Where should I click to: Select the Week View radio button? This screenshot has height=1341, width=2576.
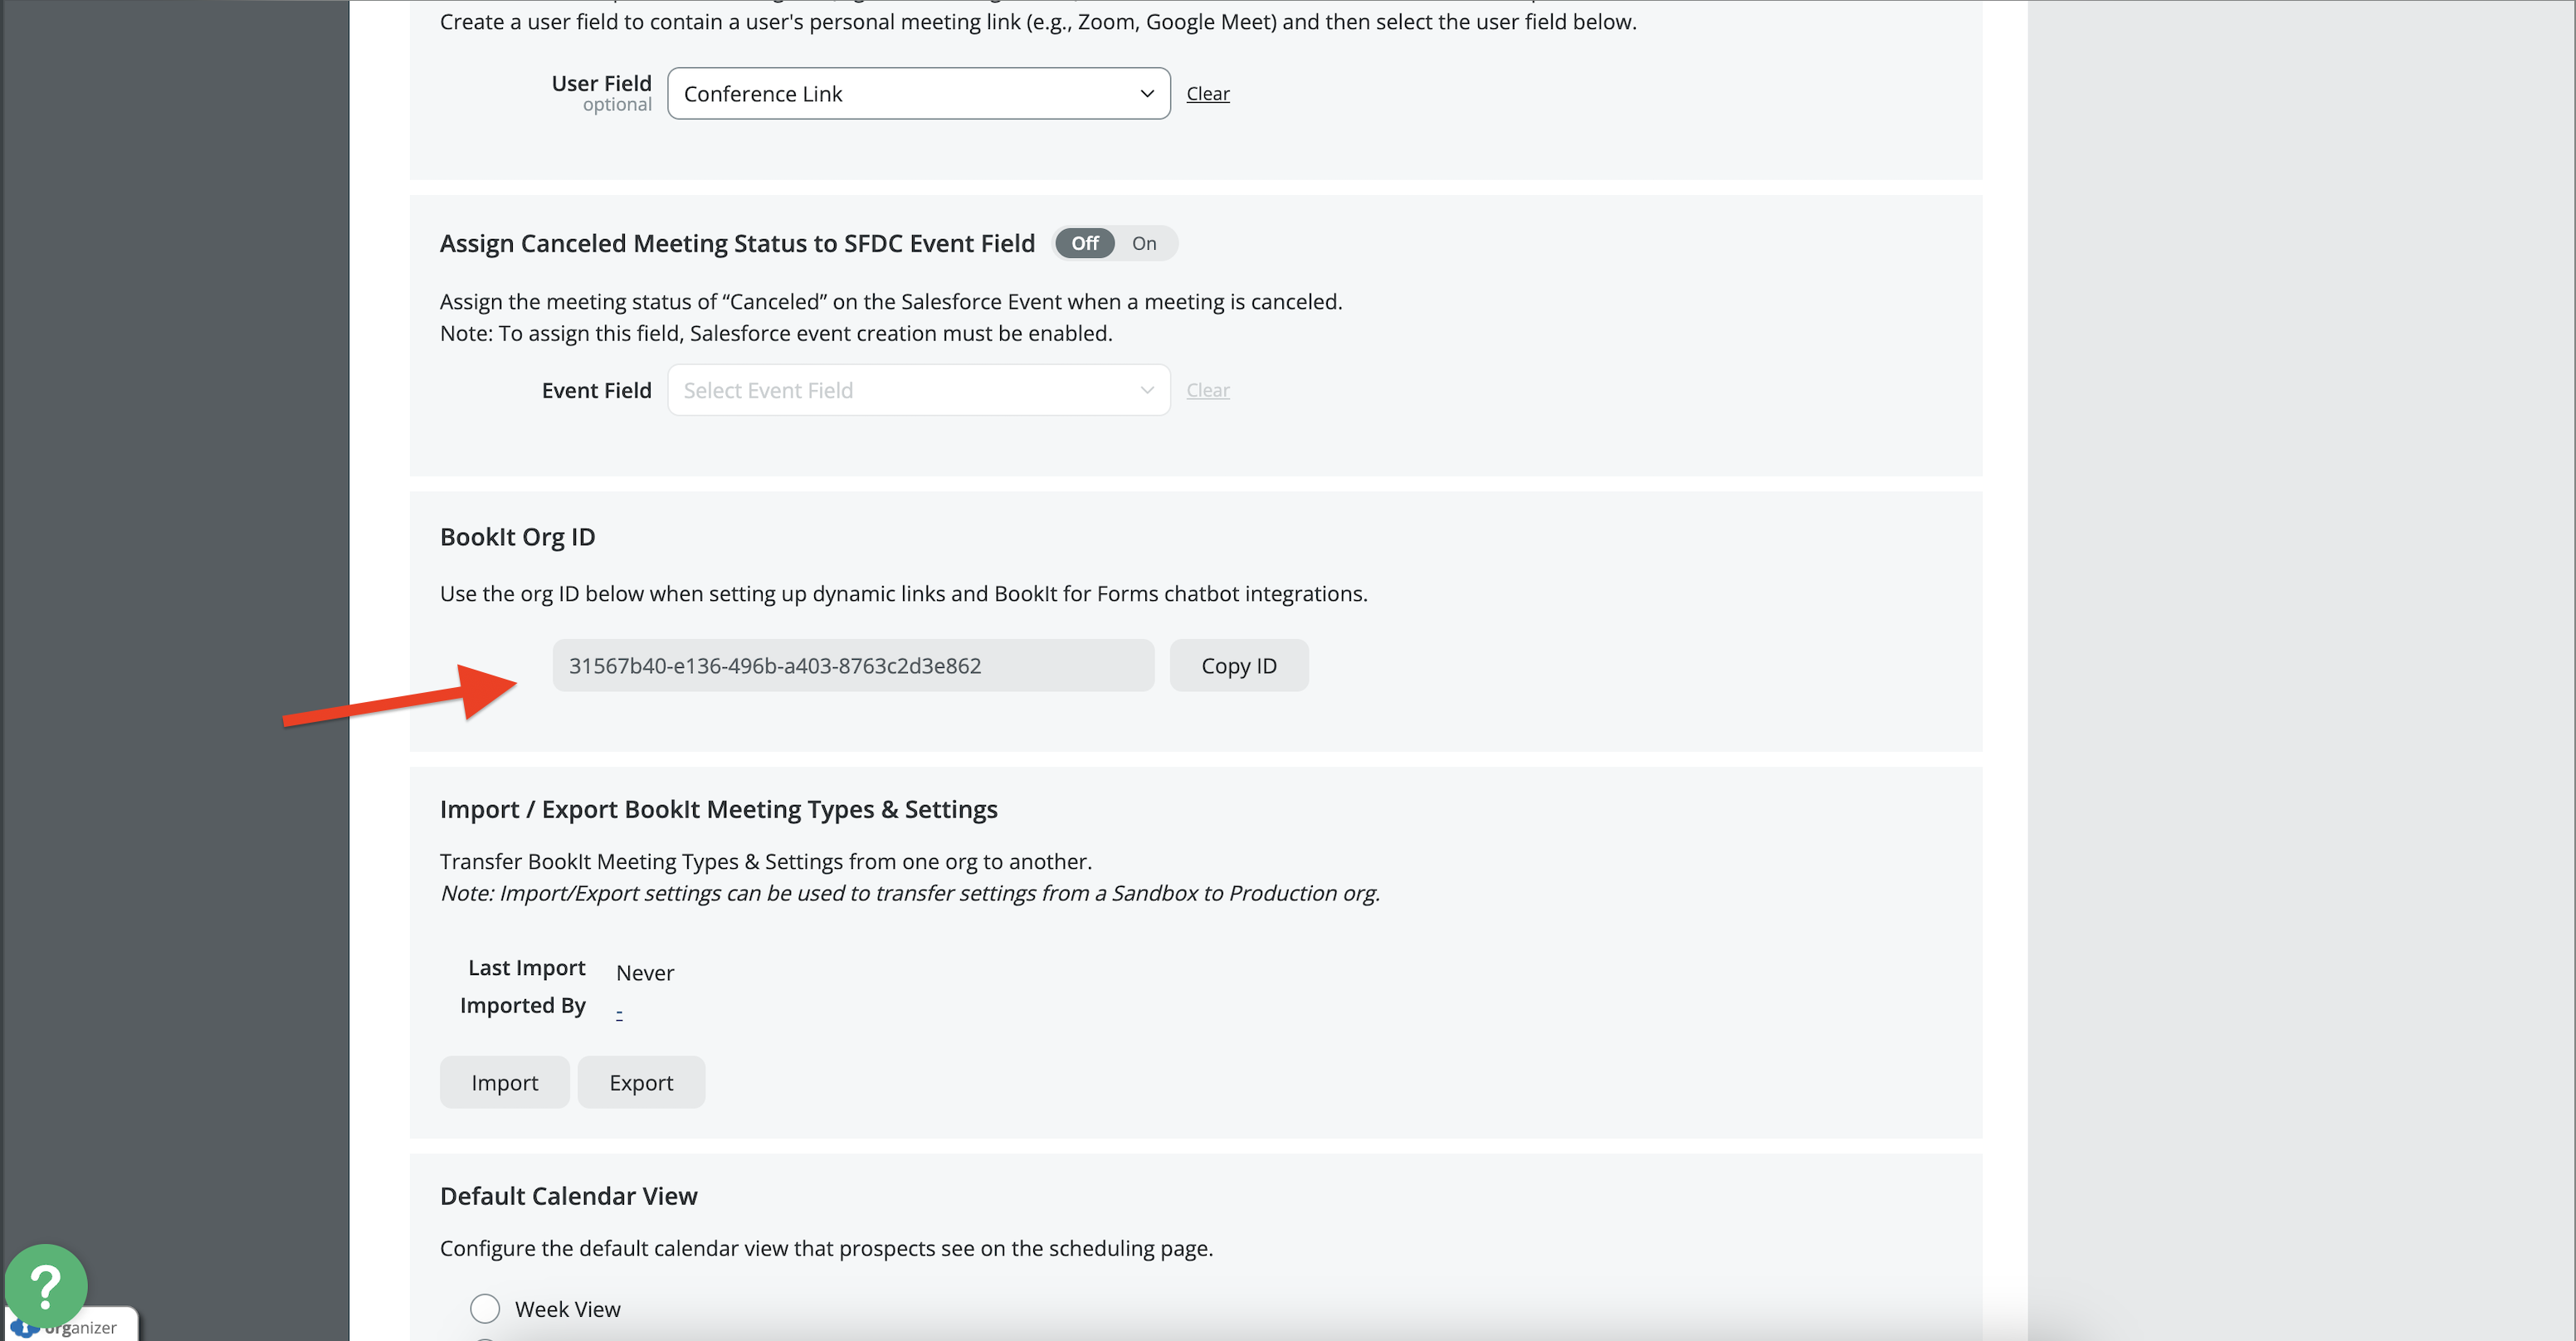(485, 1308)
